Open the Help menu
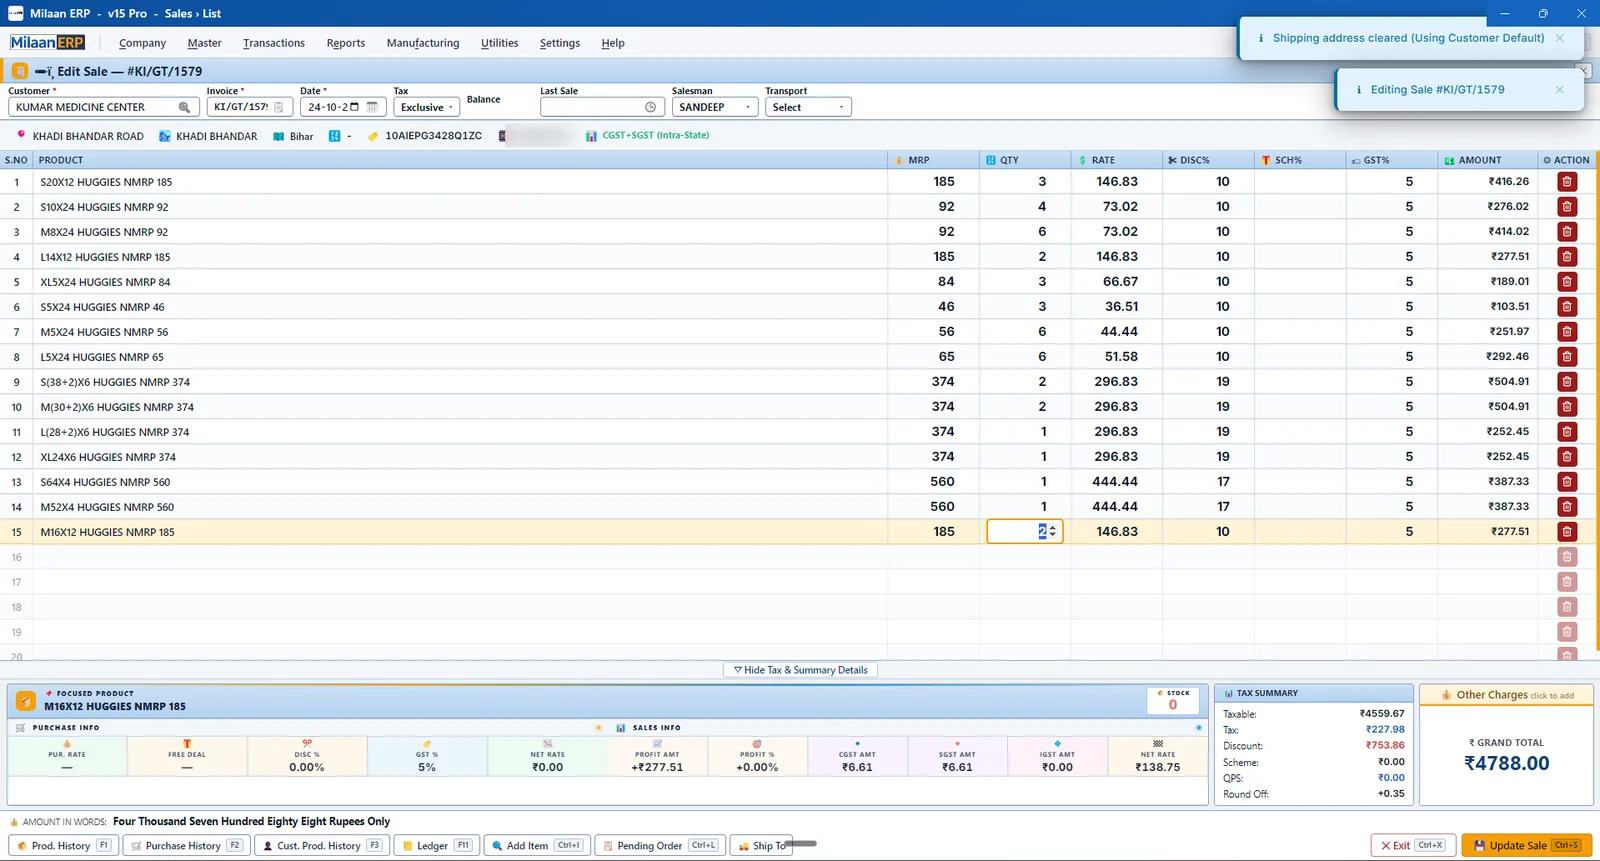 (x=613, y=43)
